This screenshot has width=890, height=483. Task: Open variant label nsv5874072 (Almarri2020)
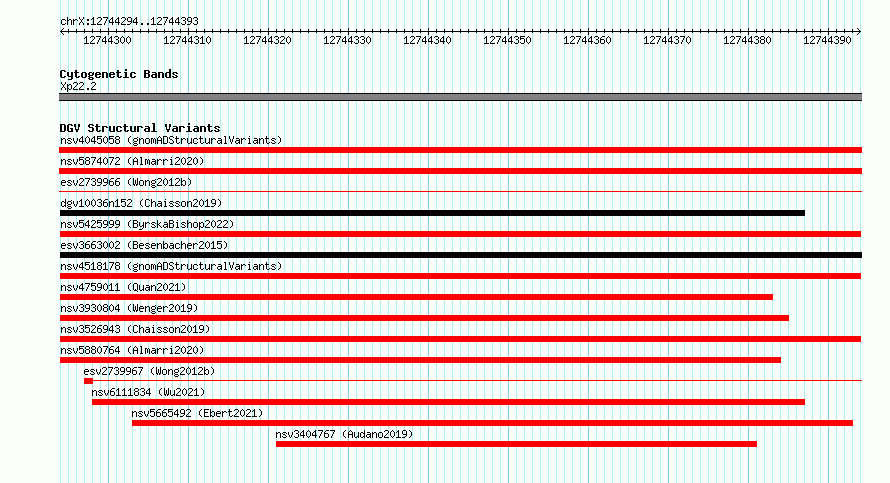(x=132, y=161)
